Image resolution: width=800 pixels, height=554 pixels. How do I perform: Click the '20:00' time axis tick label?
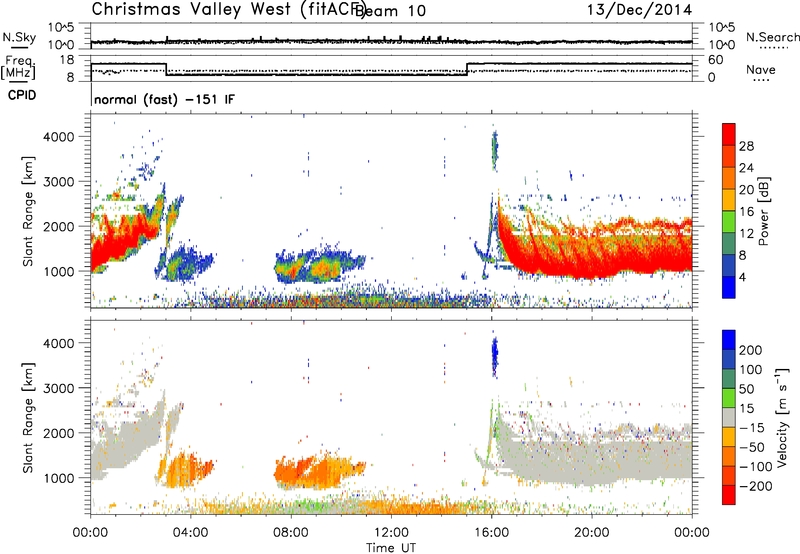tap(592, 533)
